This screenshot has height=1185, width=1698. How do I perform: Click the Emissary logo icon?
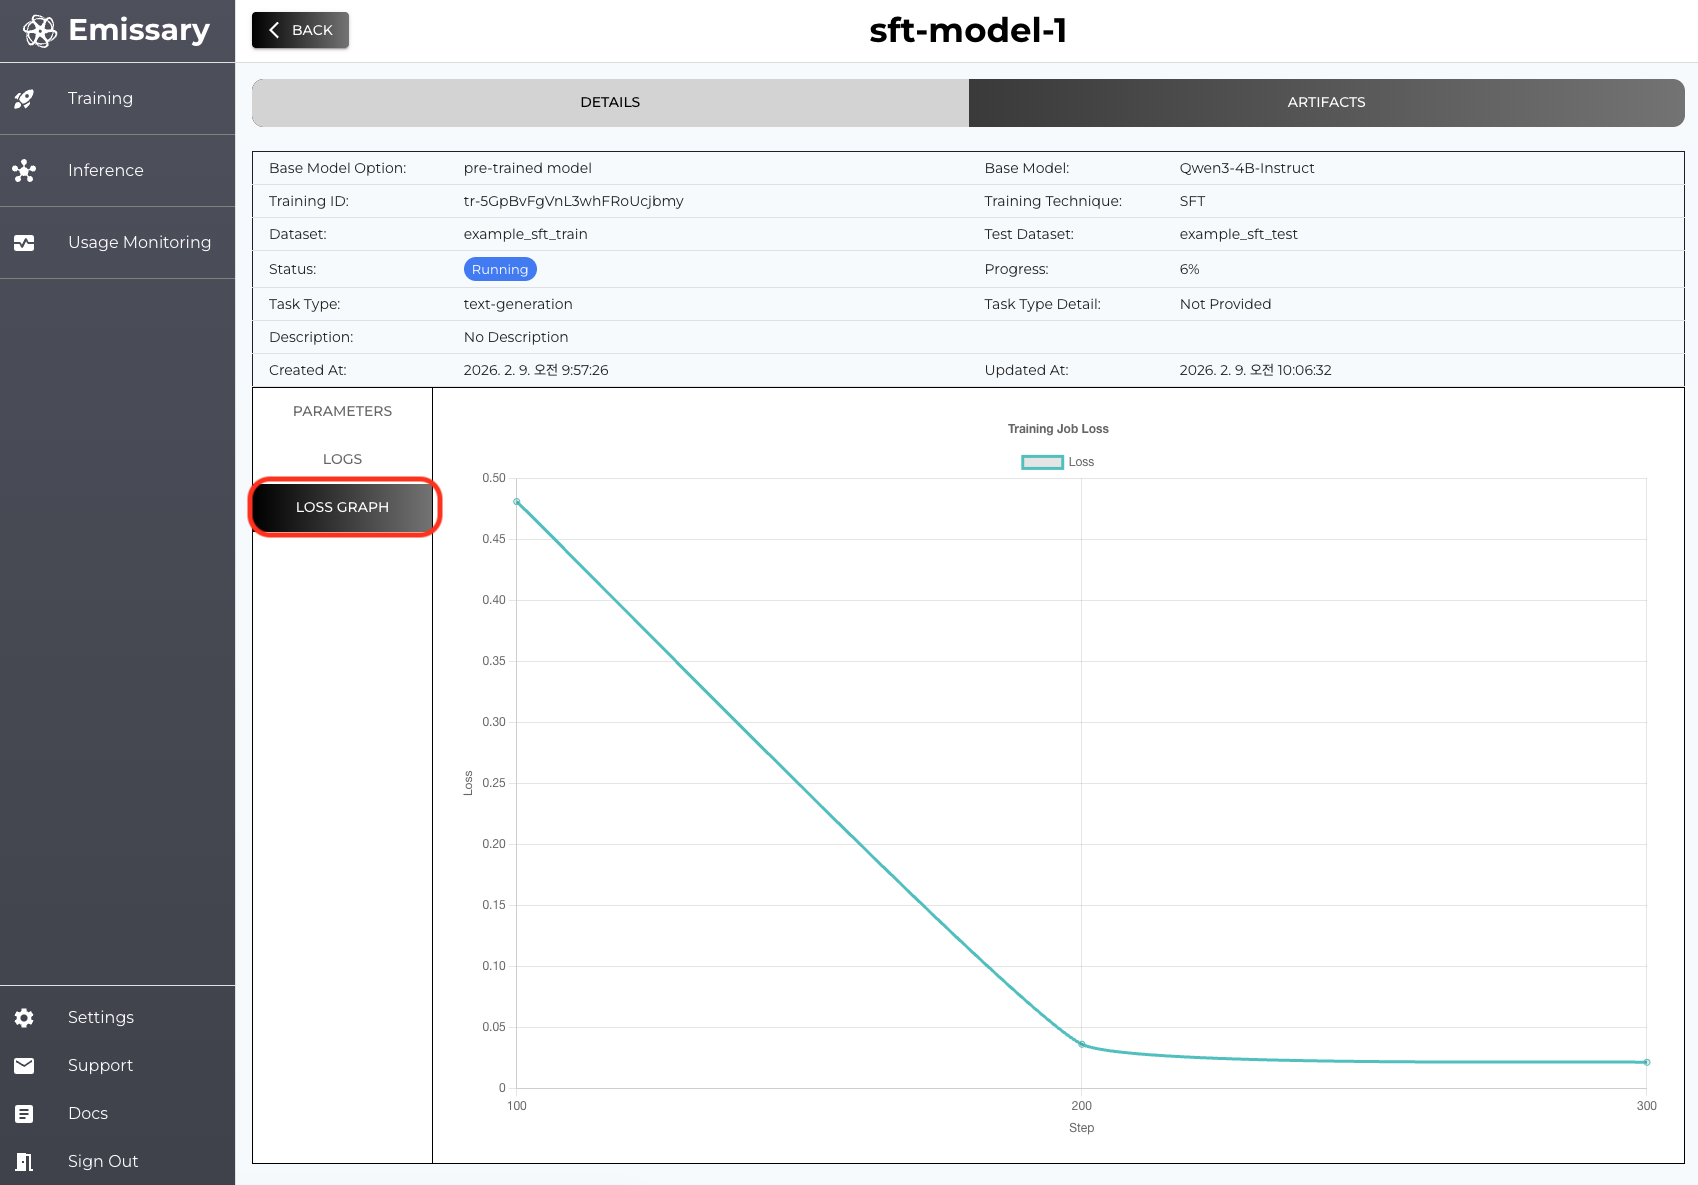pyautogui.click(x=40, y=31)
